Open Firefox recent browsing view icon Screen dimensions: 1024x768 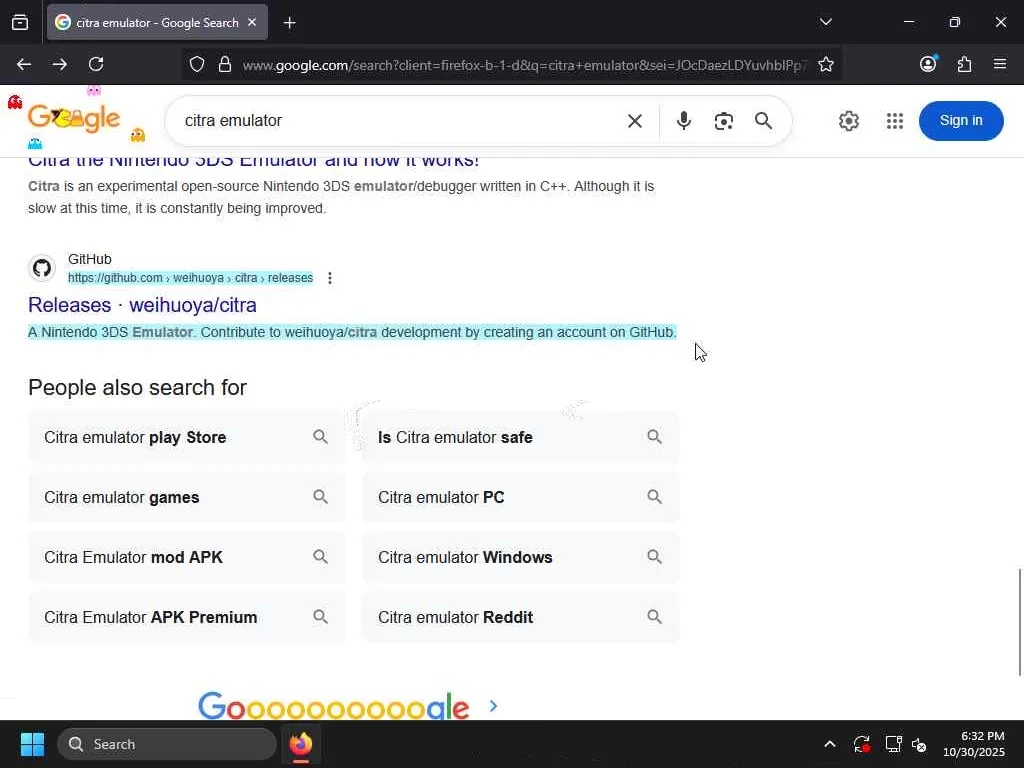coord(20,23)
